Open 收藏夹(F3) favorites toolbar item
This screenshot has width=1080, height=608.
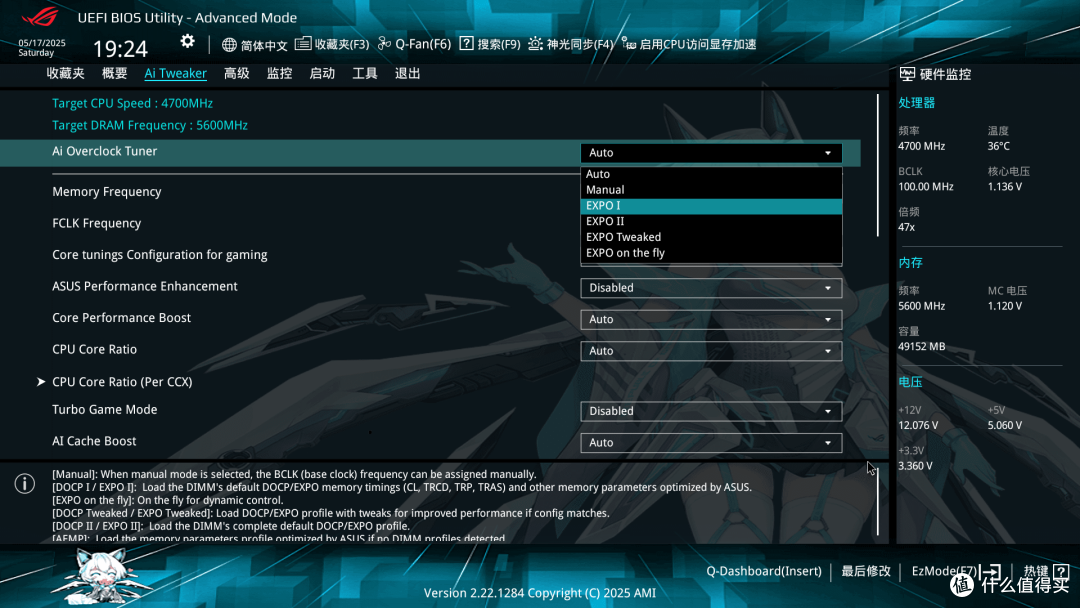(332, 44)
